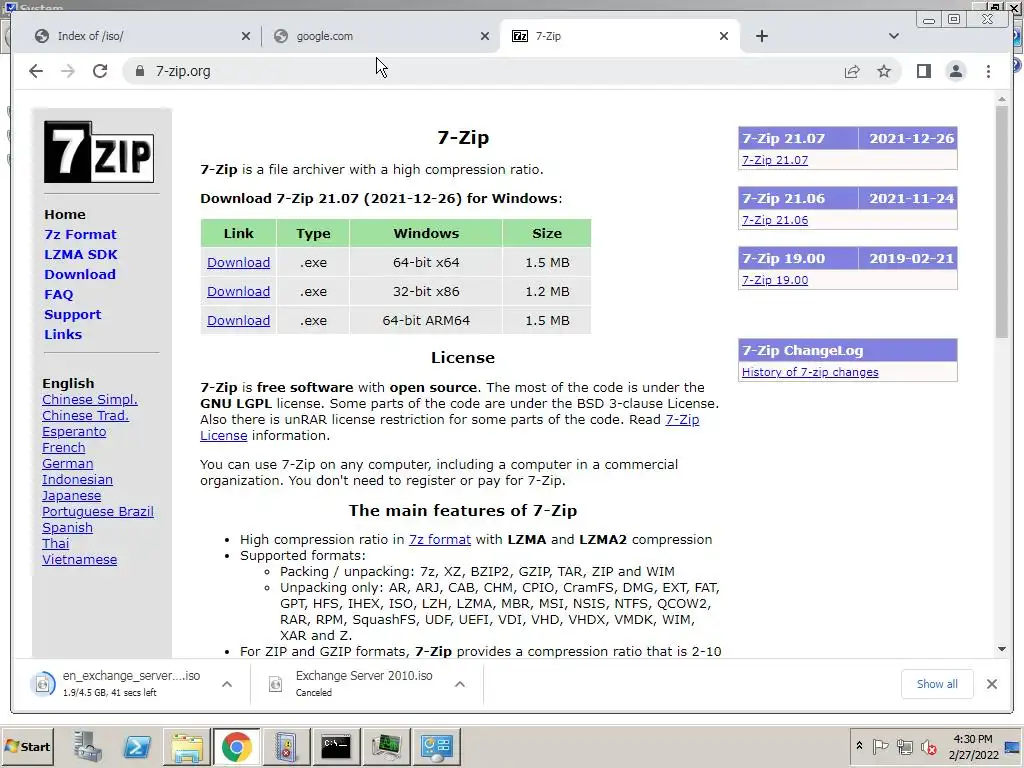Viewport: 1024px width, 768px height.
Task: Open the FAQ sidebar page
Action: click(x=59, y=295)
